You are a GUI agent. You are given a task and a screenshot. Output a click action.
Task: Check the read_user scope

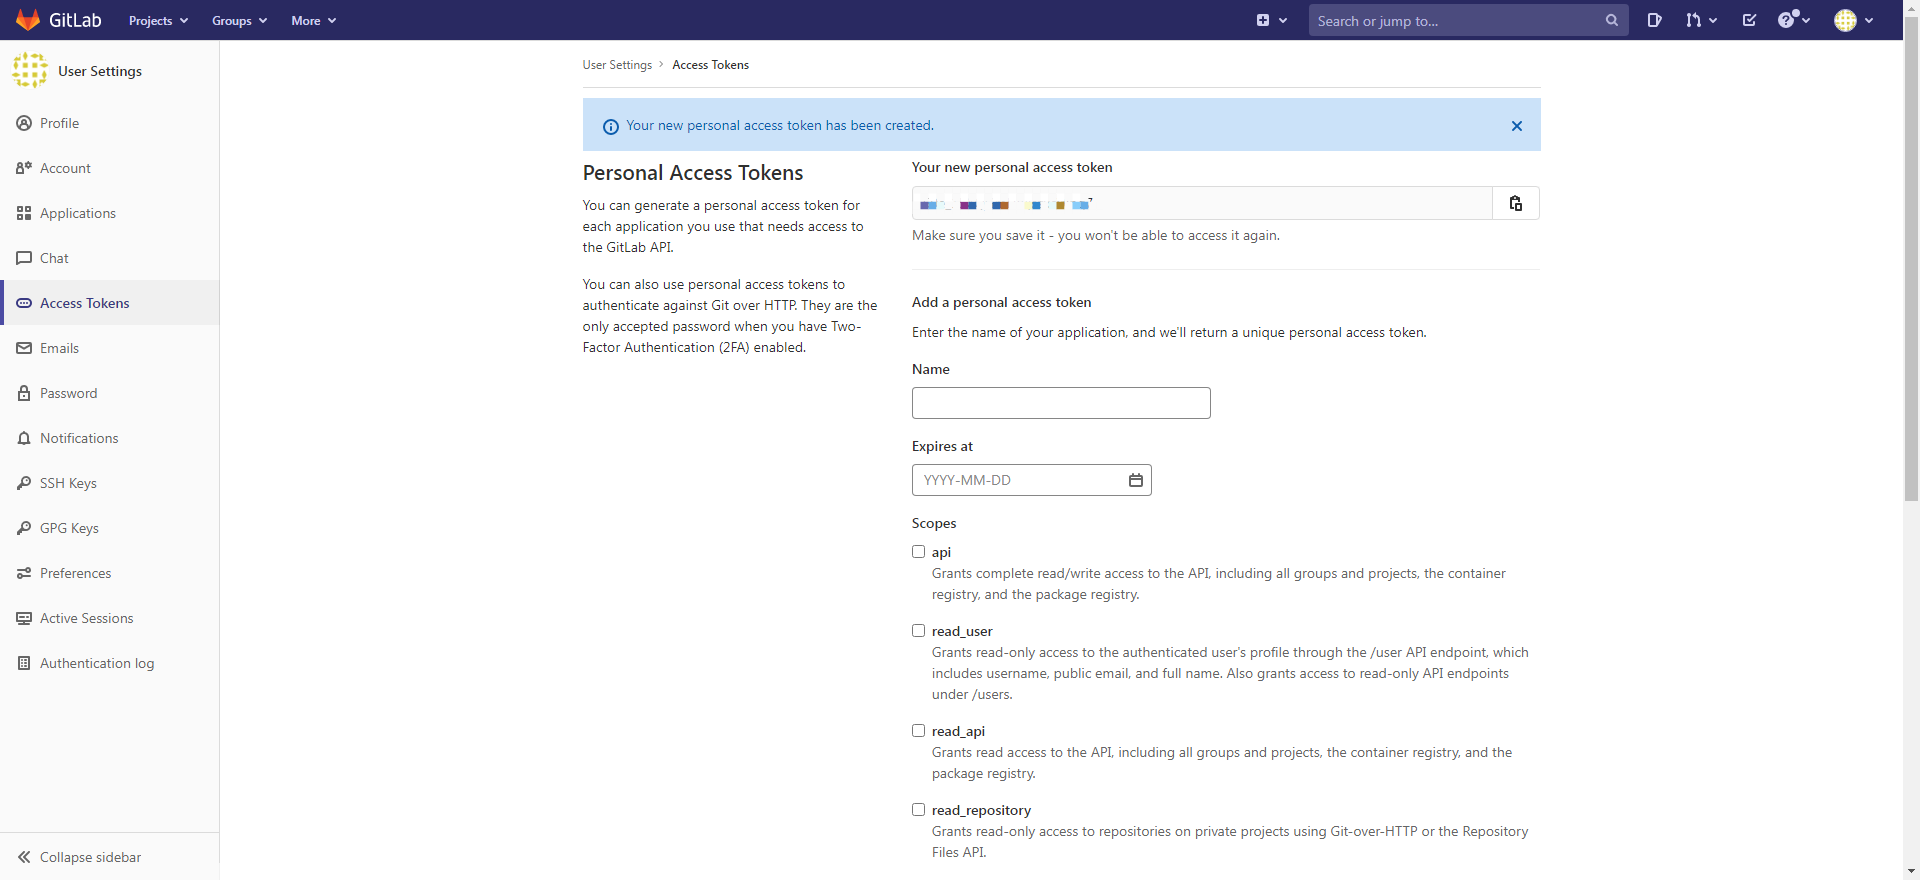point(918,631)
